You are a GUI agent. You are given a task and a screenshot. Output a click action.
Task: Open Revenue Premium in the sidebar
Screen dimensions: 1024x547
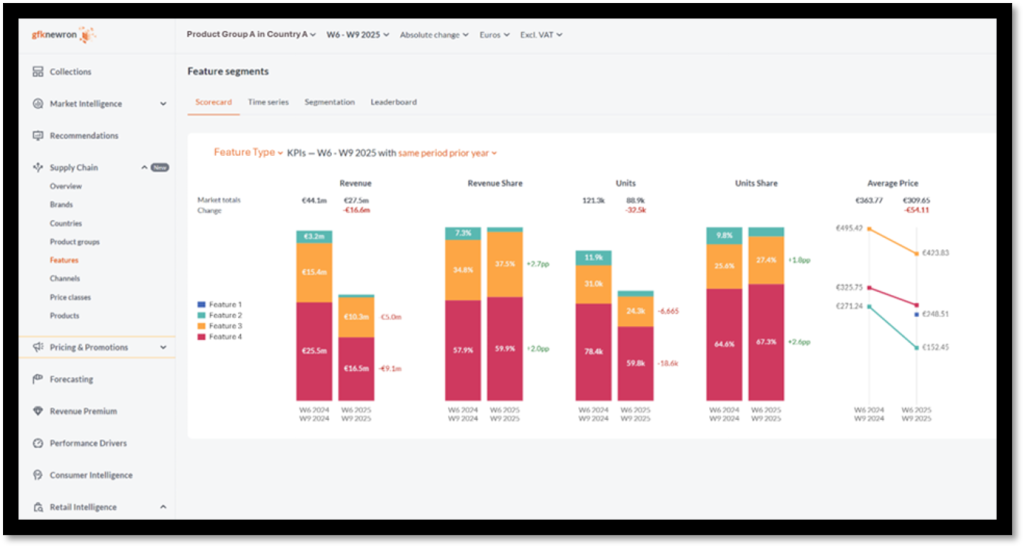click(x=83, y=411)
